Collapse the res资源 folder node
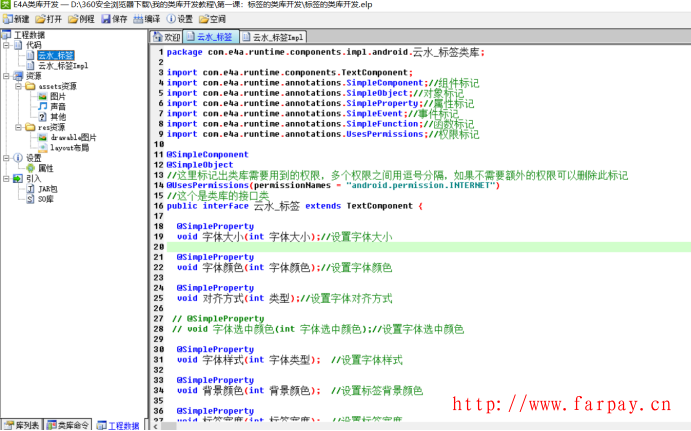 [18, 127]
